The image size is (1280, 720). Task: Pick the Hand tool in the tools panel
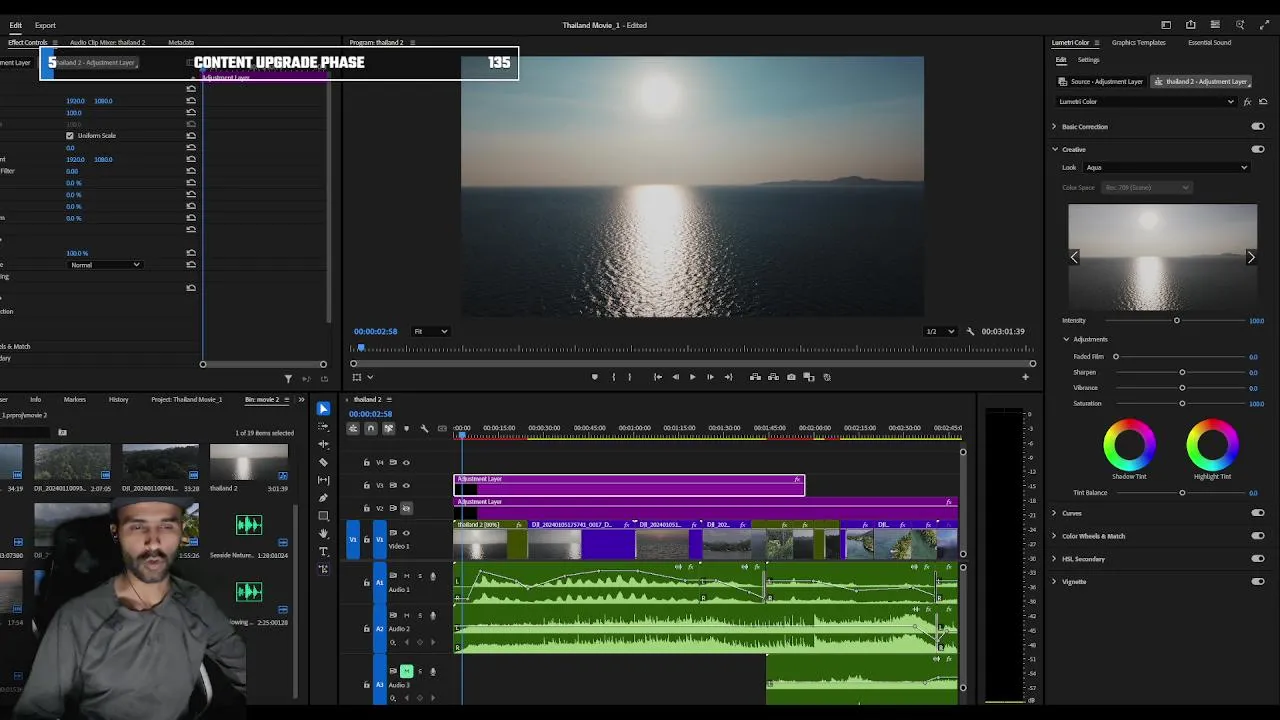(323, 534)
